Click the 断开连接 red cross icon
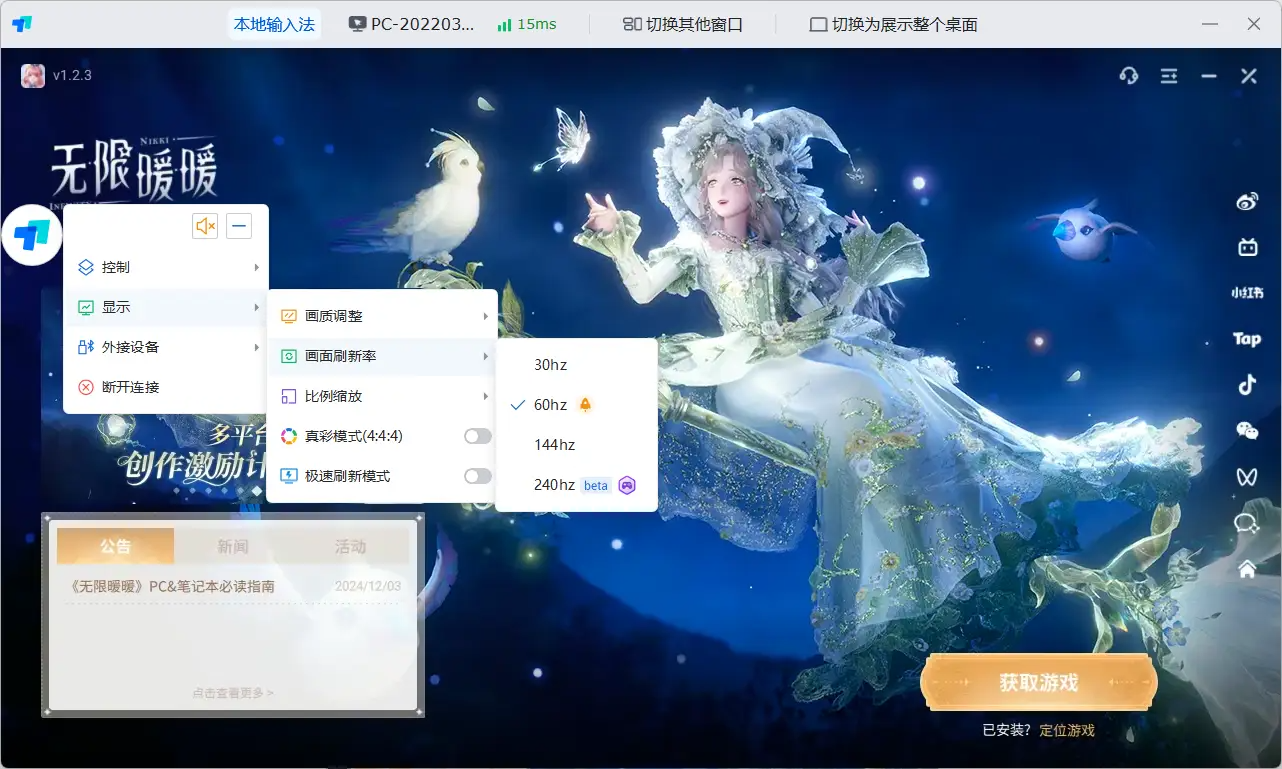The height and width of the screenshot is (769, 1282). pyautogui.click(x=86, y=387)
